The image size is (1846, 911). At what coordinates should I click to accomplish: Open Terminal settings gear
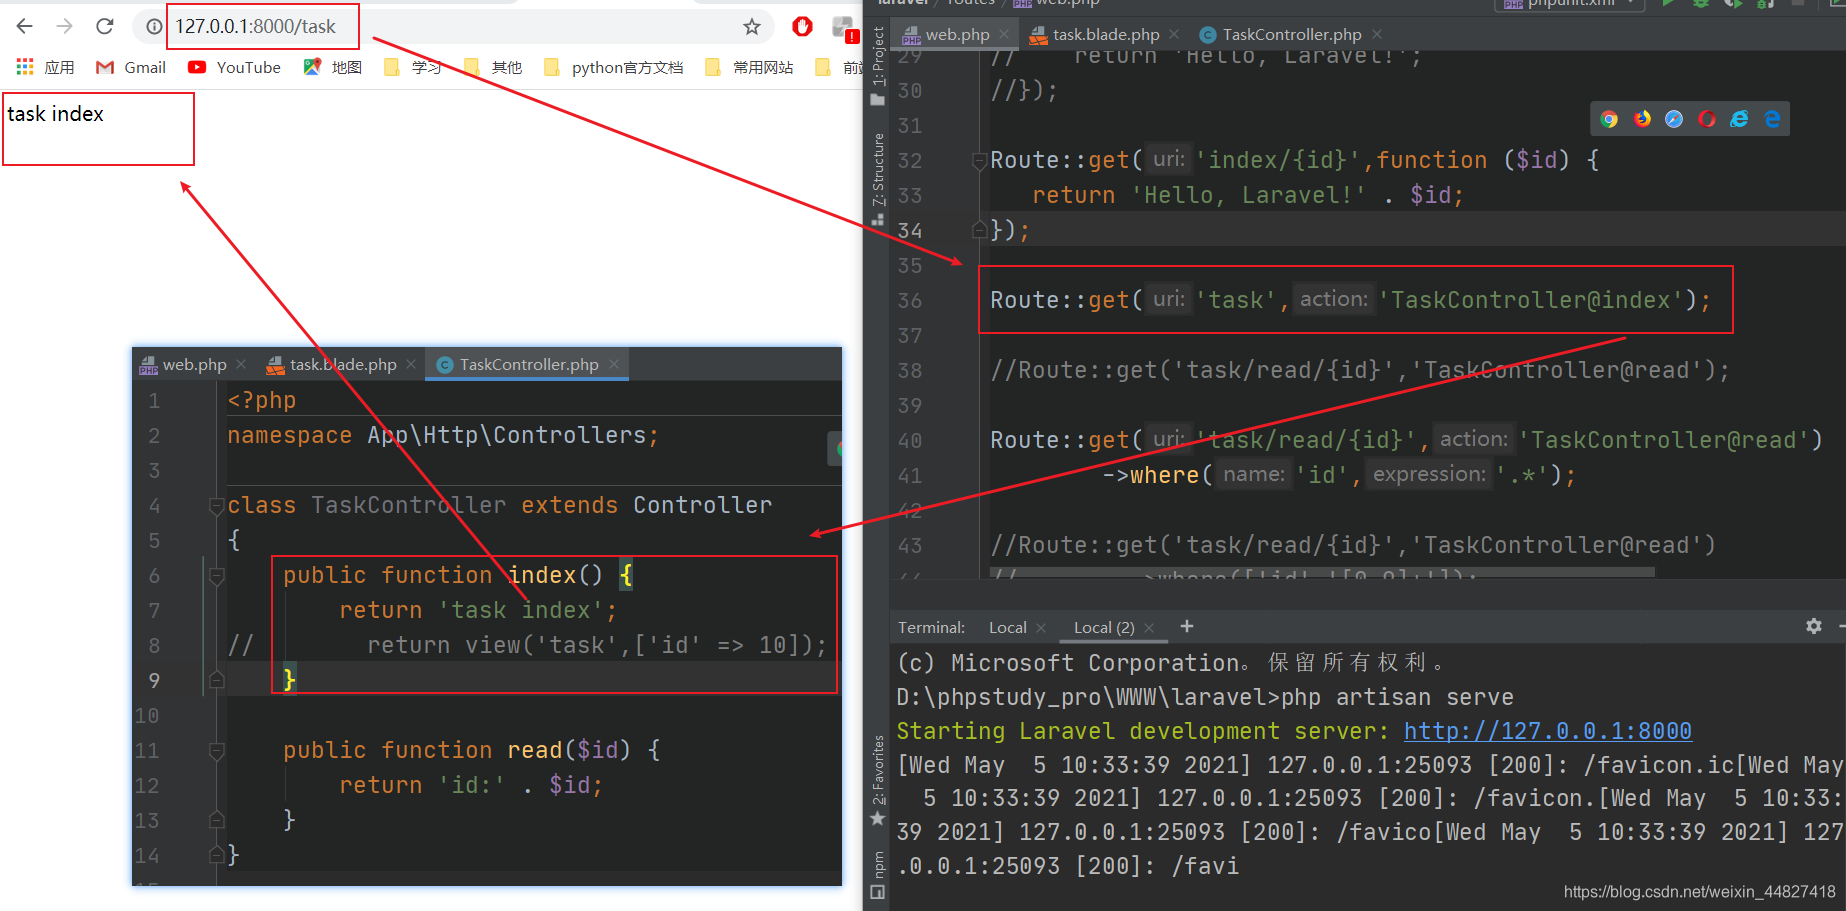point(1813,626)
